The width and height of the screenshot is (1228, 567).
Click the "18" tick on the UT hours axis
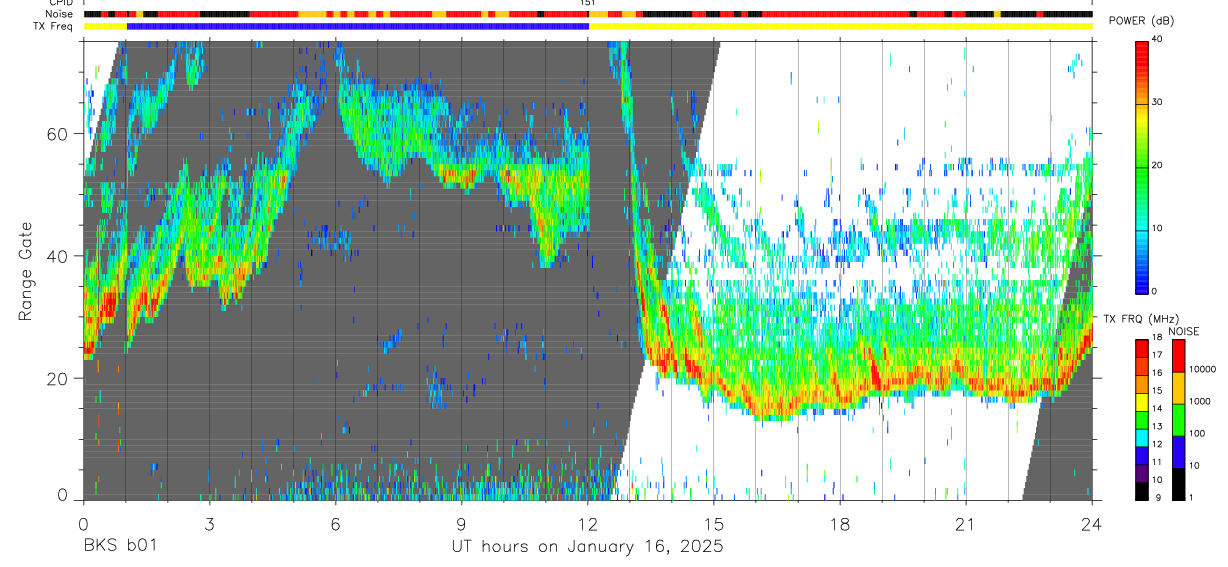840,524
